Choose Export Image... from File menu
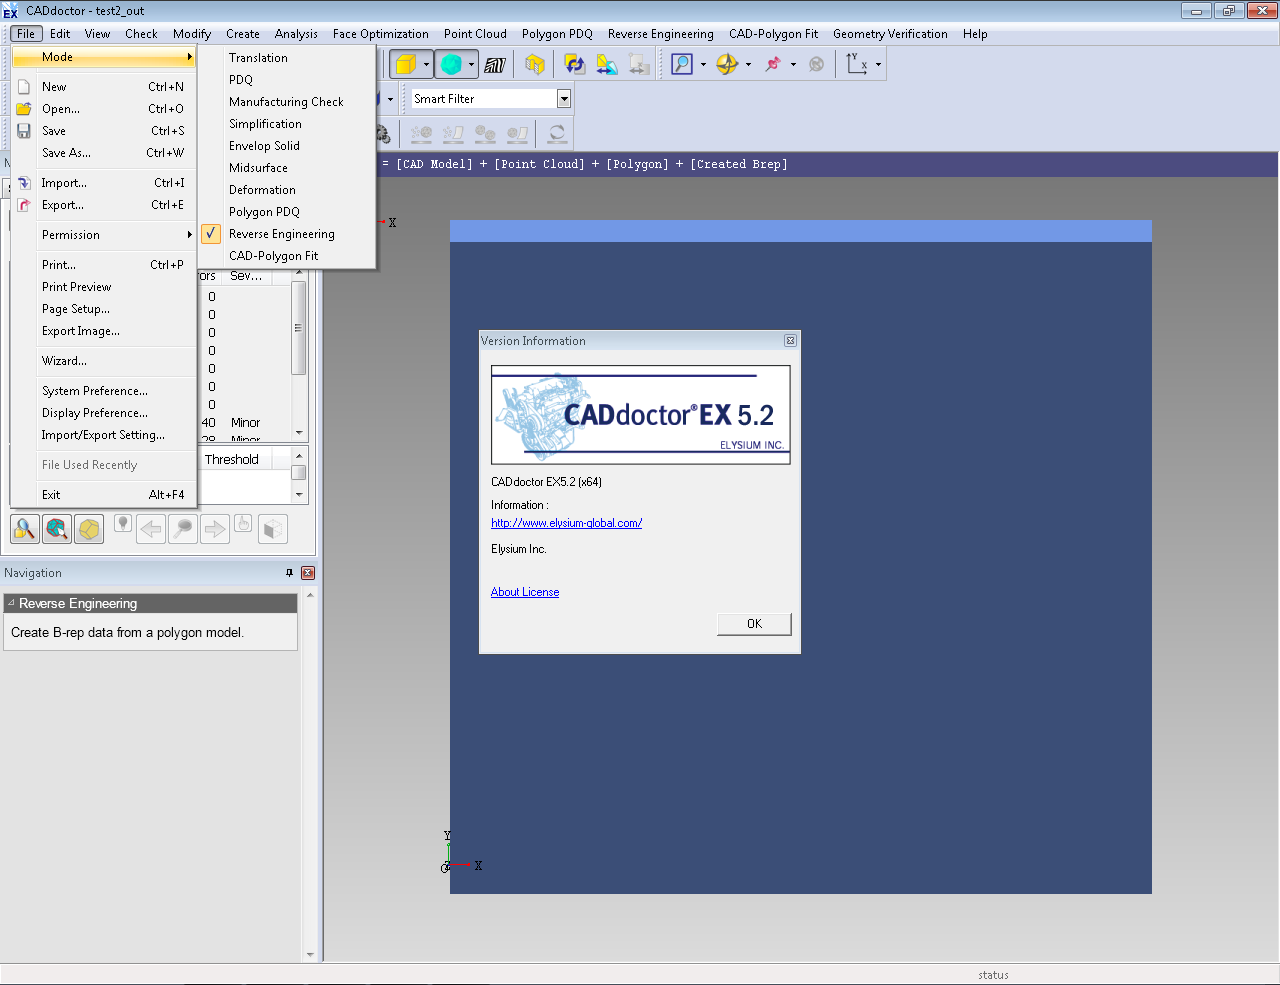Viewport: 1280px width, 985px height. pyautogui.click(x=104, y=331)
